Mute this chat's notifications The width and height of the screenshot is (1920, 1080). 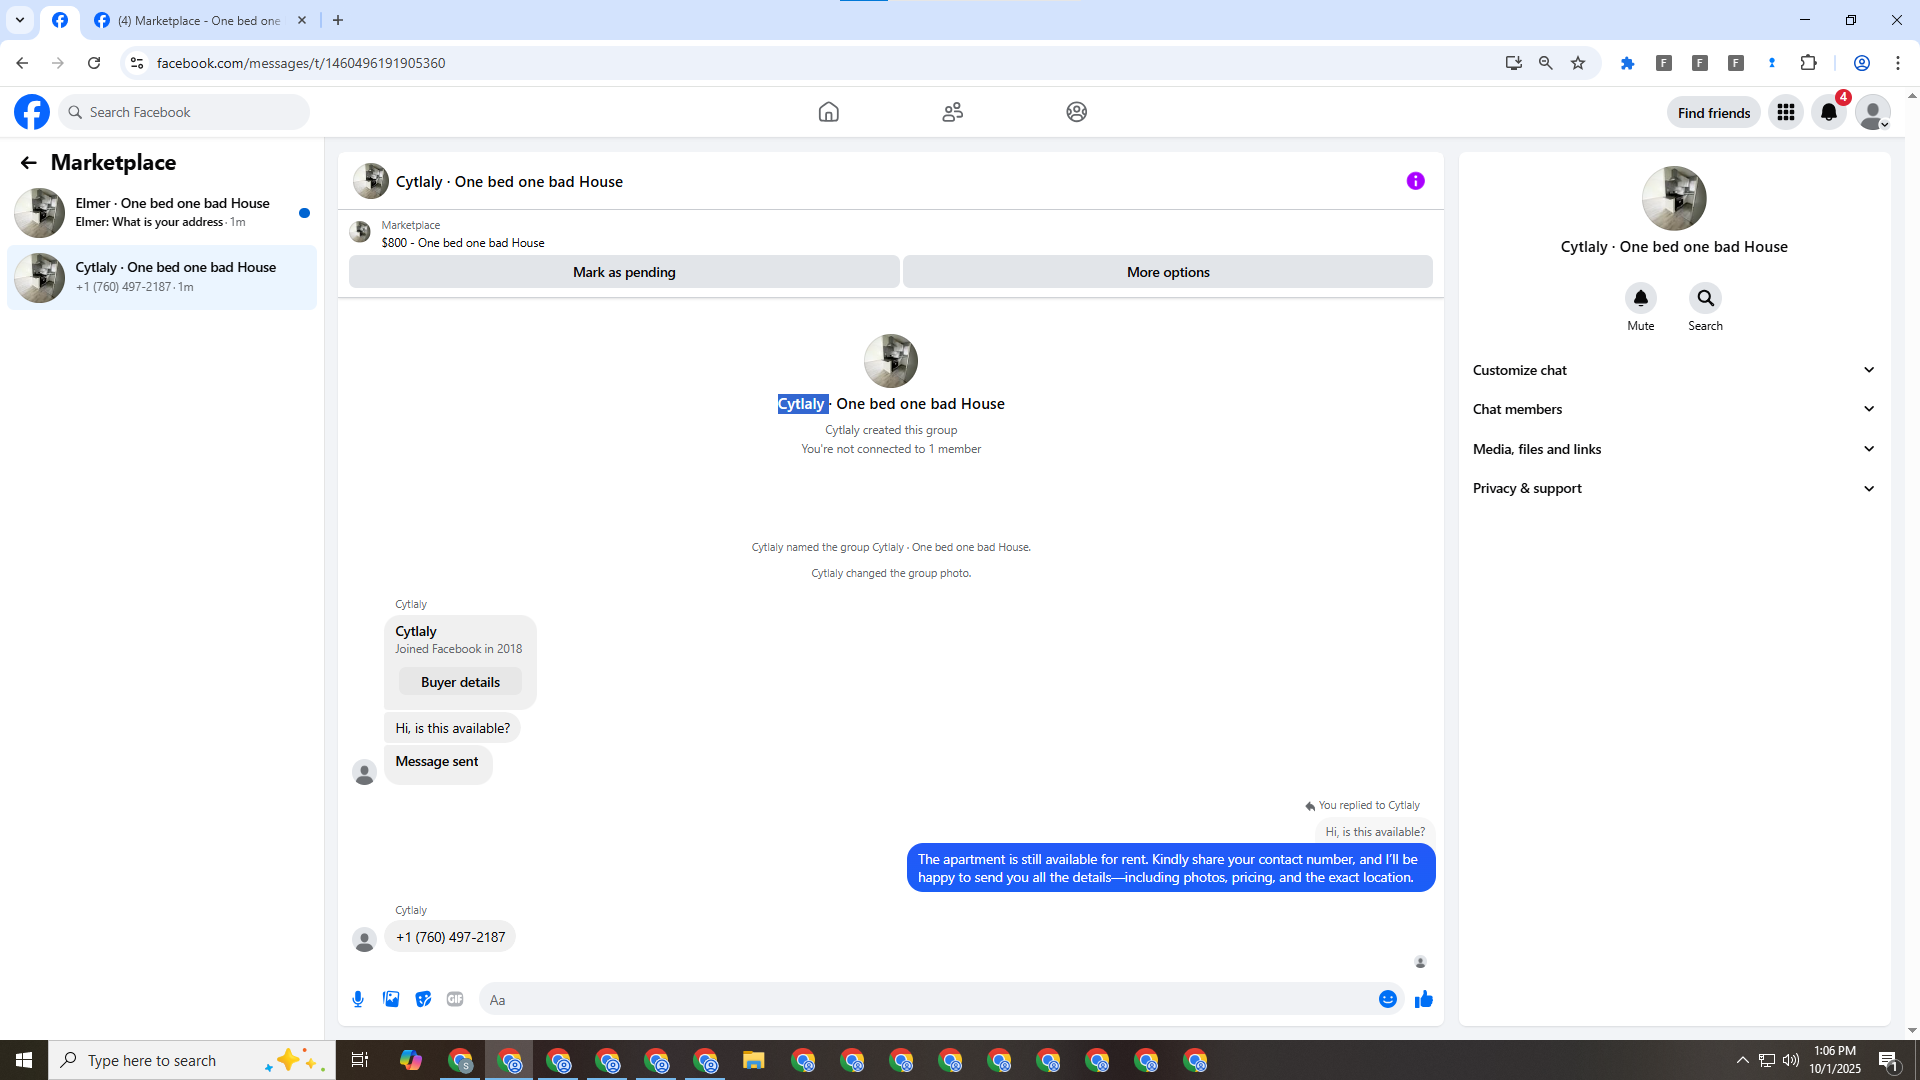click(1640, 298)
